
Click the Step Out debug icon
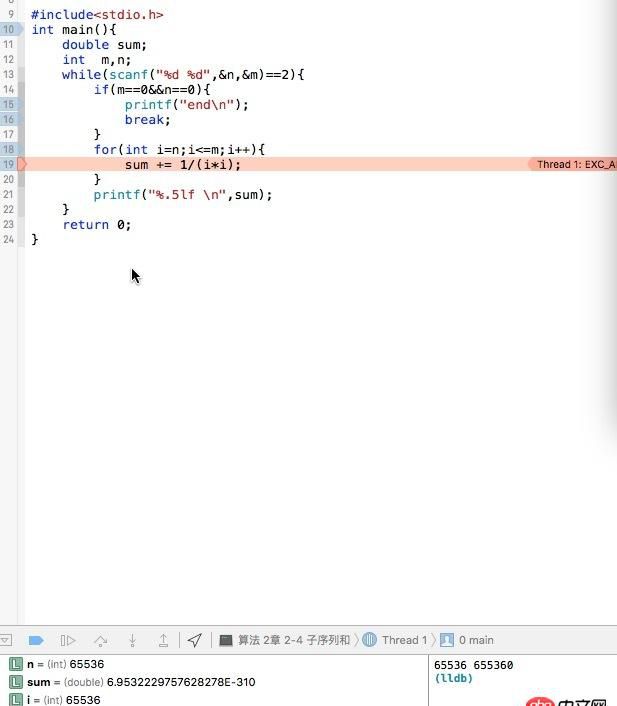coord(163,640)
